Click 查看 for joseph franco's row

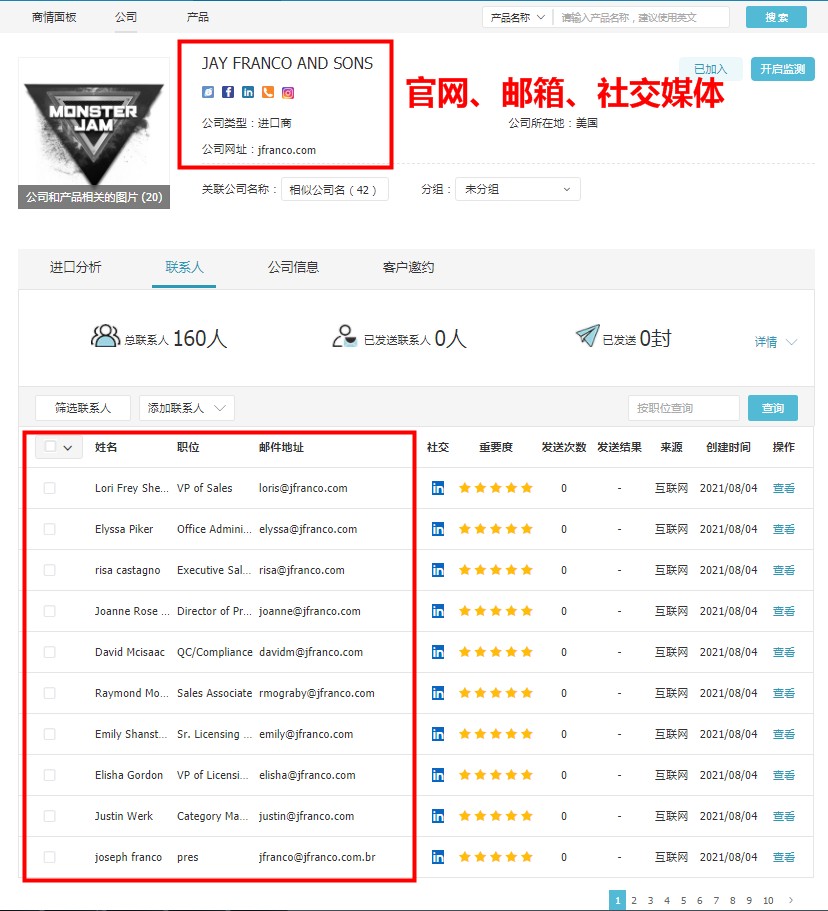click(784, 856)
